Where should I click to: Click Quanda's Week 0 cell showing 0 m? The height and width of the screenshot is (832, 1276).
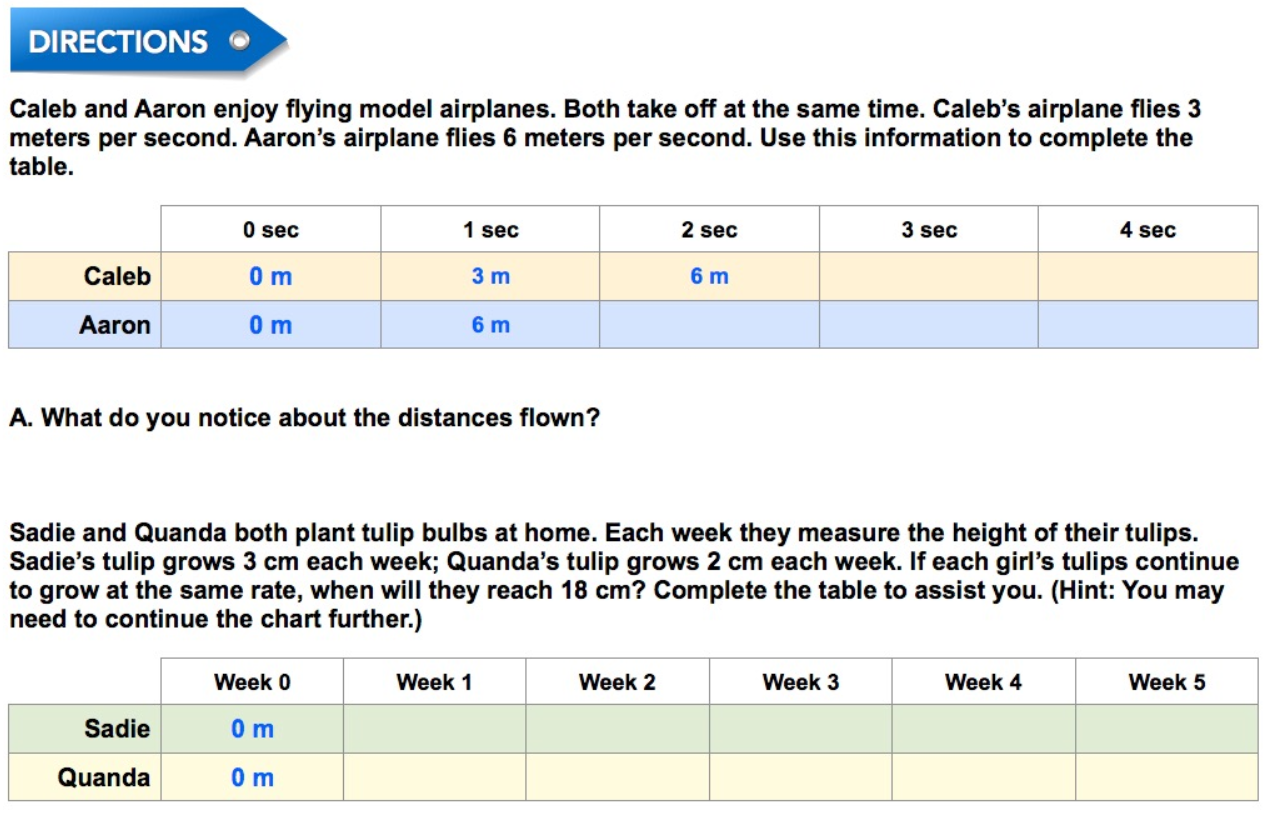tap(252, 777)
